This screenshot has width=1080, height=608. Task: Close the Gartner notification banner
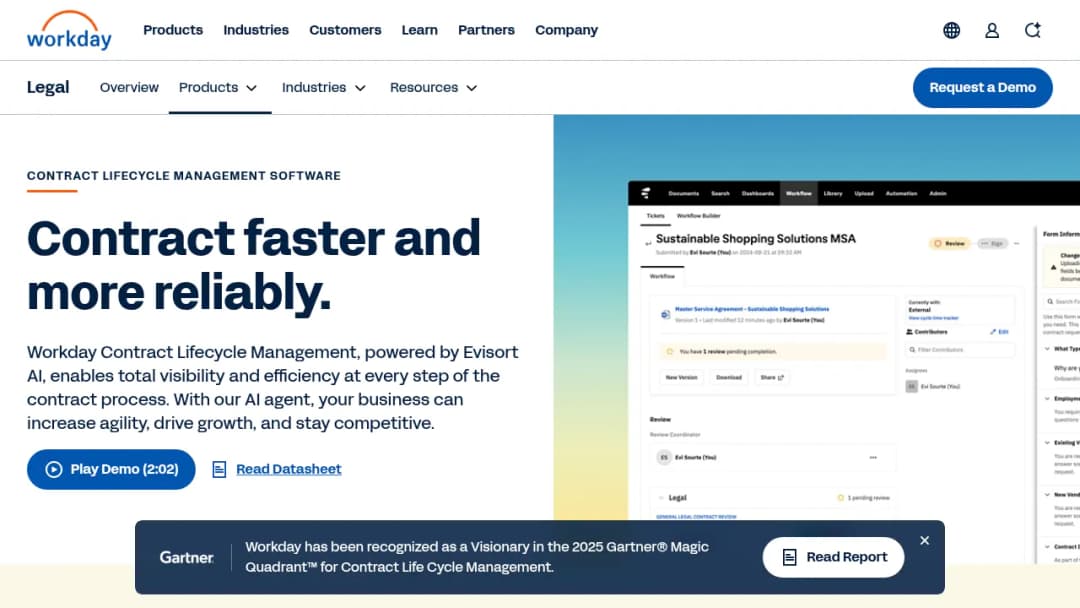[x=924, y=541]
